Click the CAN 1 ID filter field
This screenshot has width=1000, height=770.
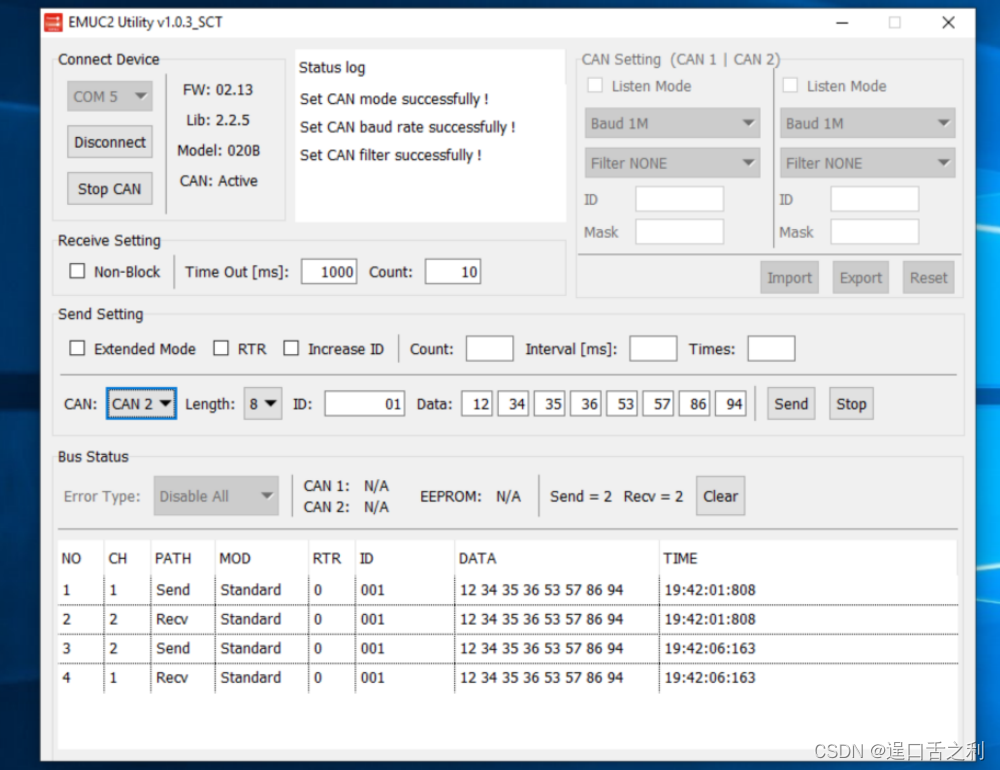click(679, 199)
